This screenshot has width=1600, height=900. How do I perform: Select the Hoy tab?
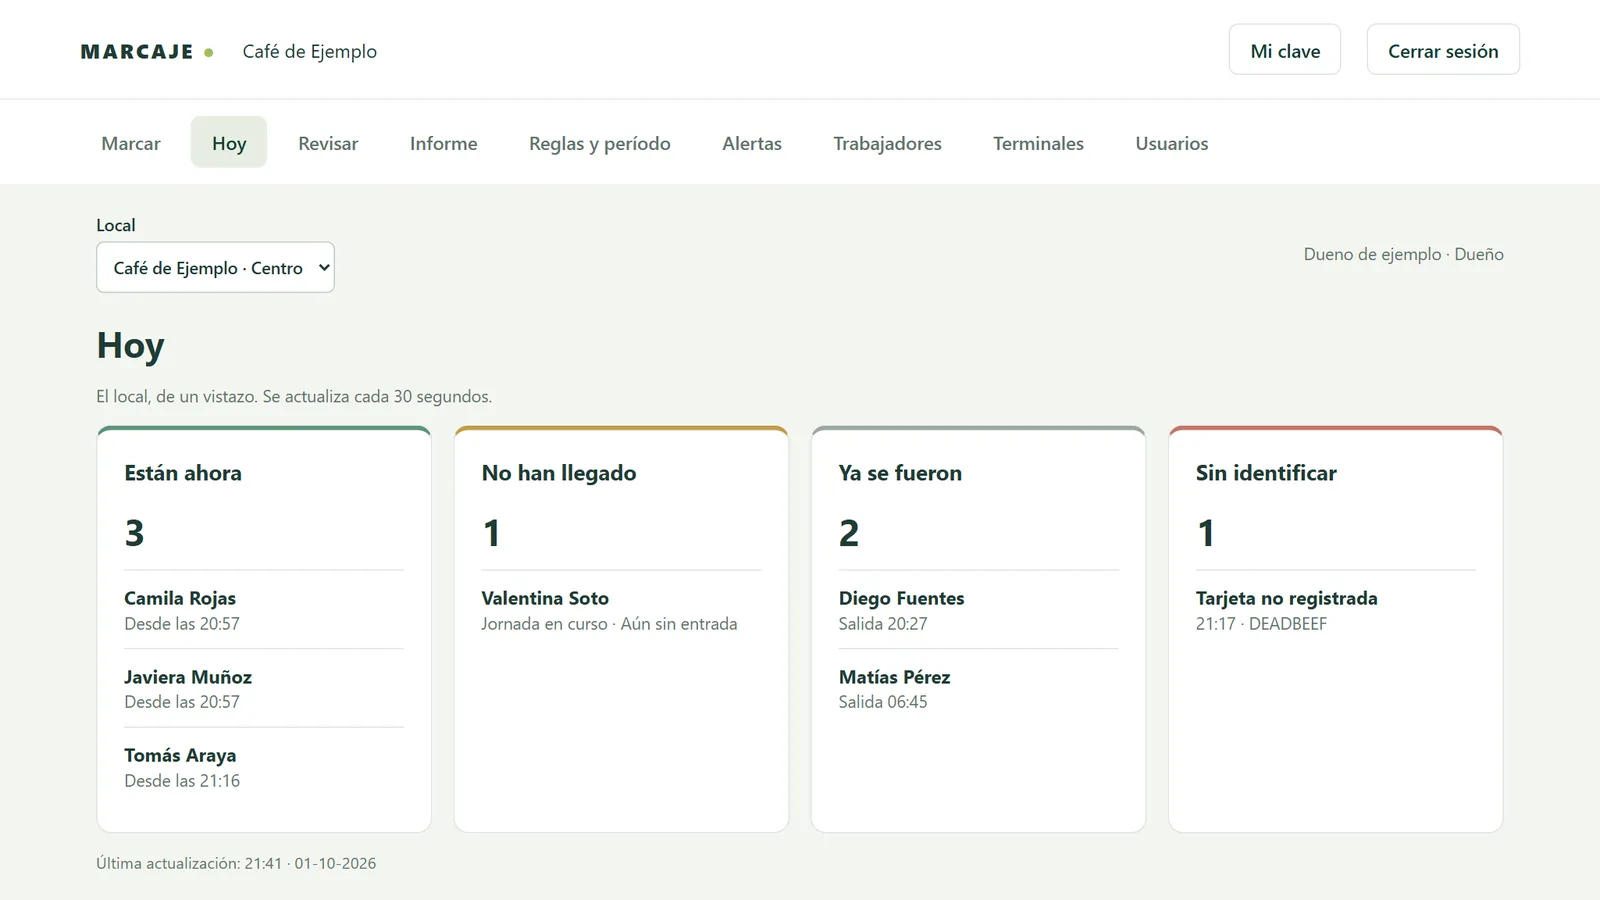(229, 143)
